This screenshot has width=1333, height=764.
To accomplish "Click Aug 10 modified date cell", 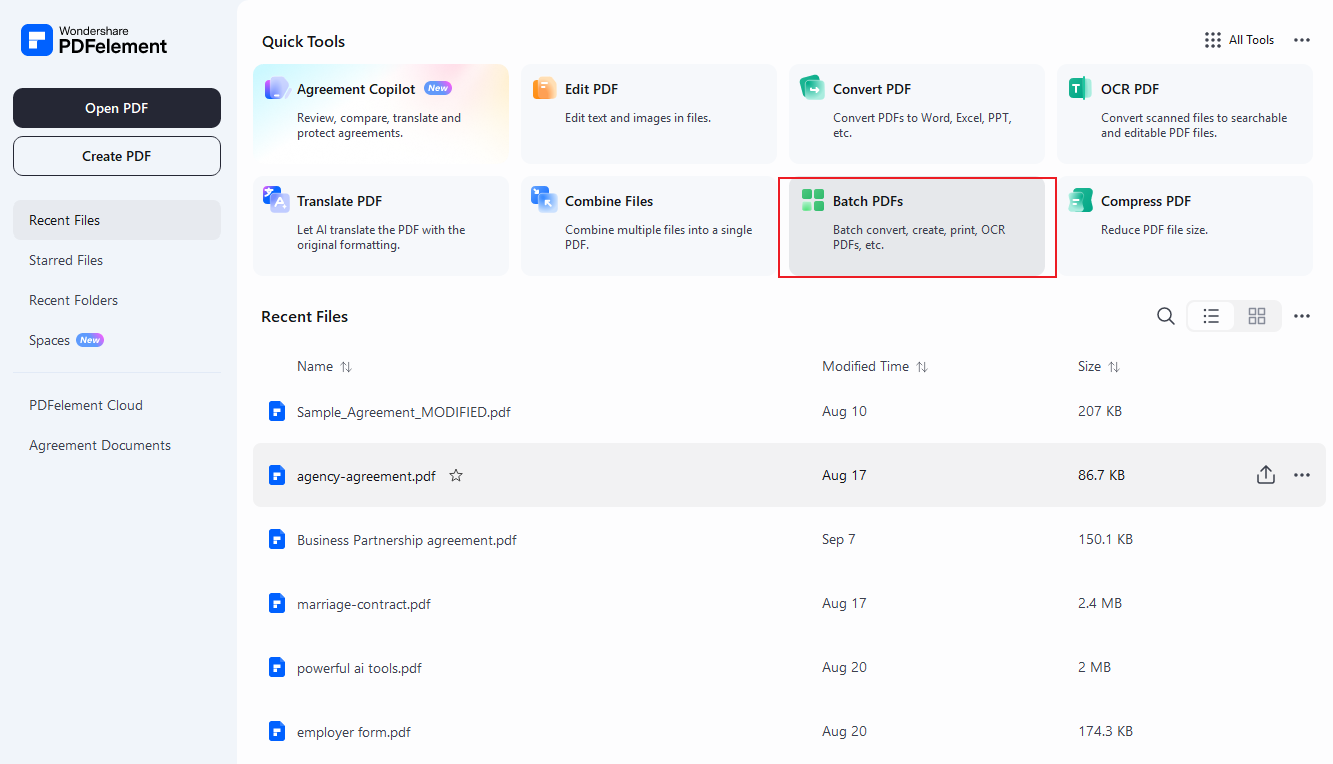I will pos(844,411).
